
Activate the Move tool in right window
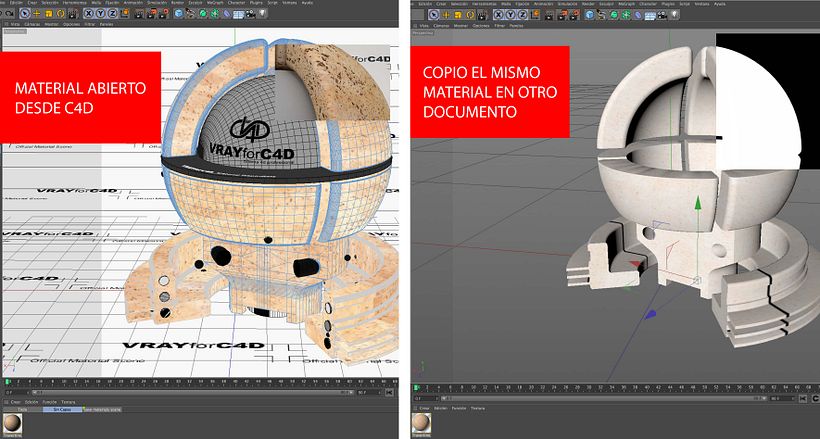[446, 15]
